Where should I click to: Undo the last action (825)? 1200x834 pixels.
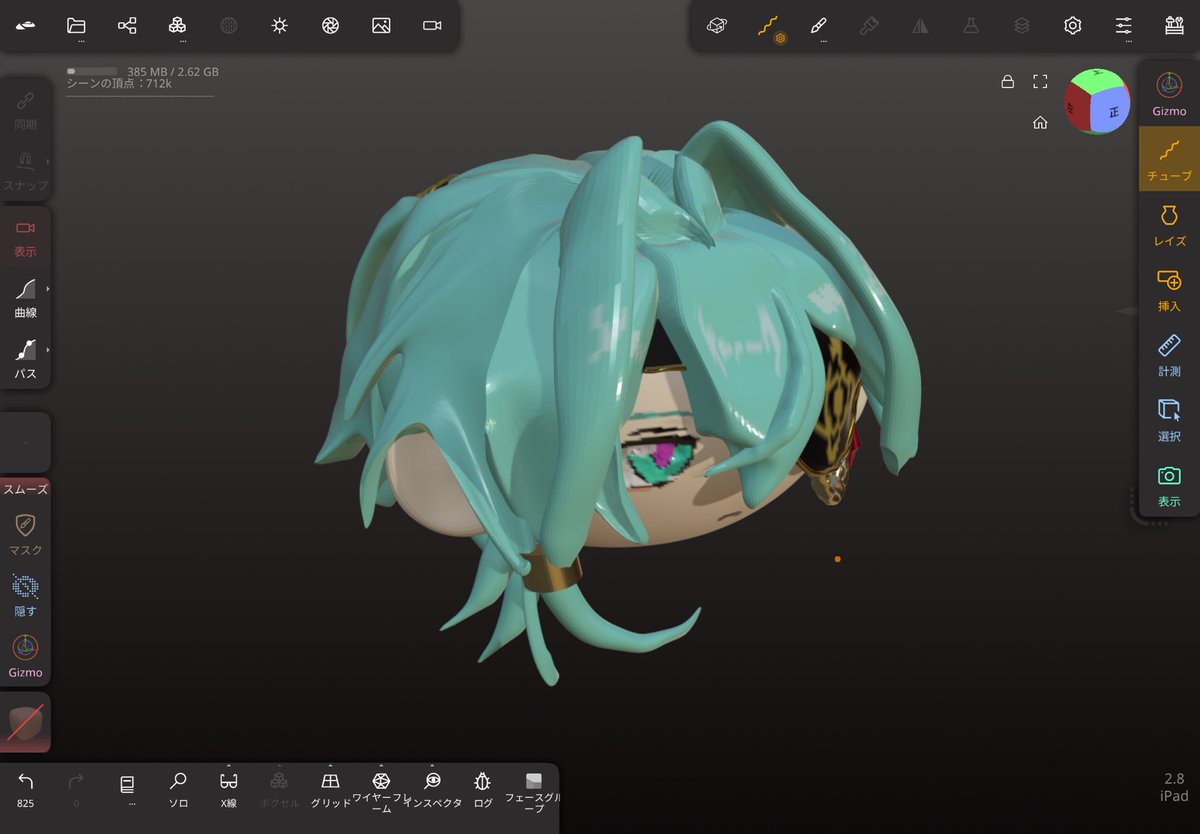pyautogui.click(x=26, y=788)
